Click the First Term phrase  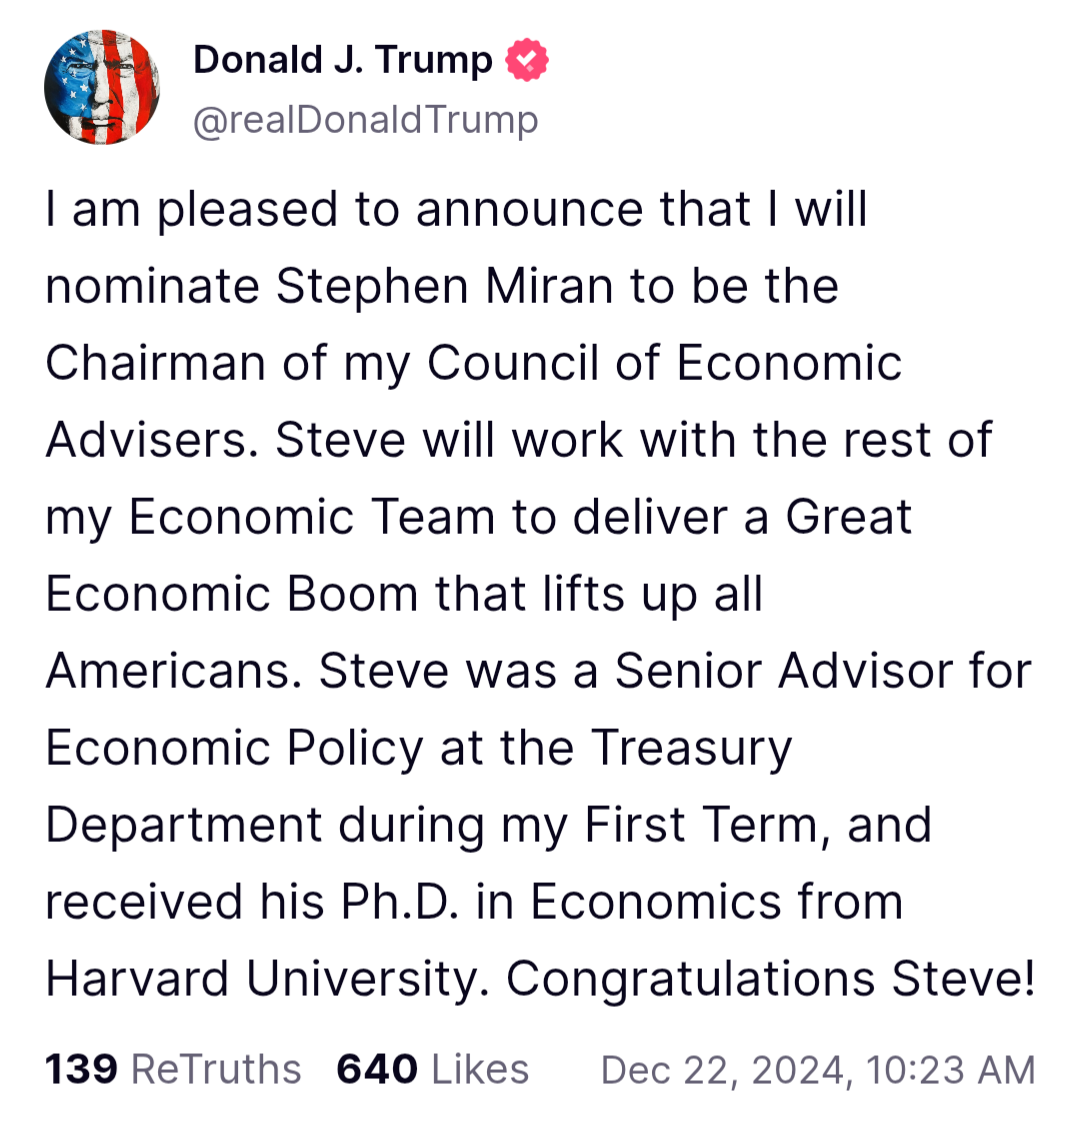(x=701, y=825)
